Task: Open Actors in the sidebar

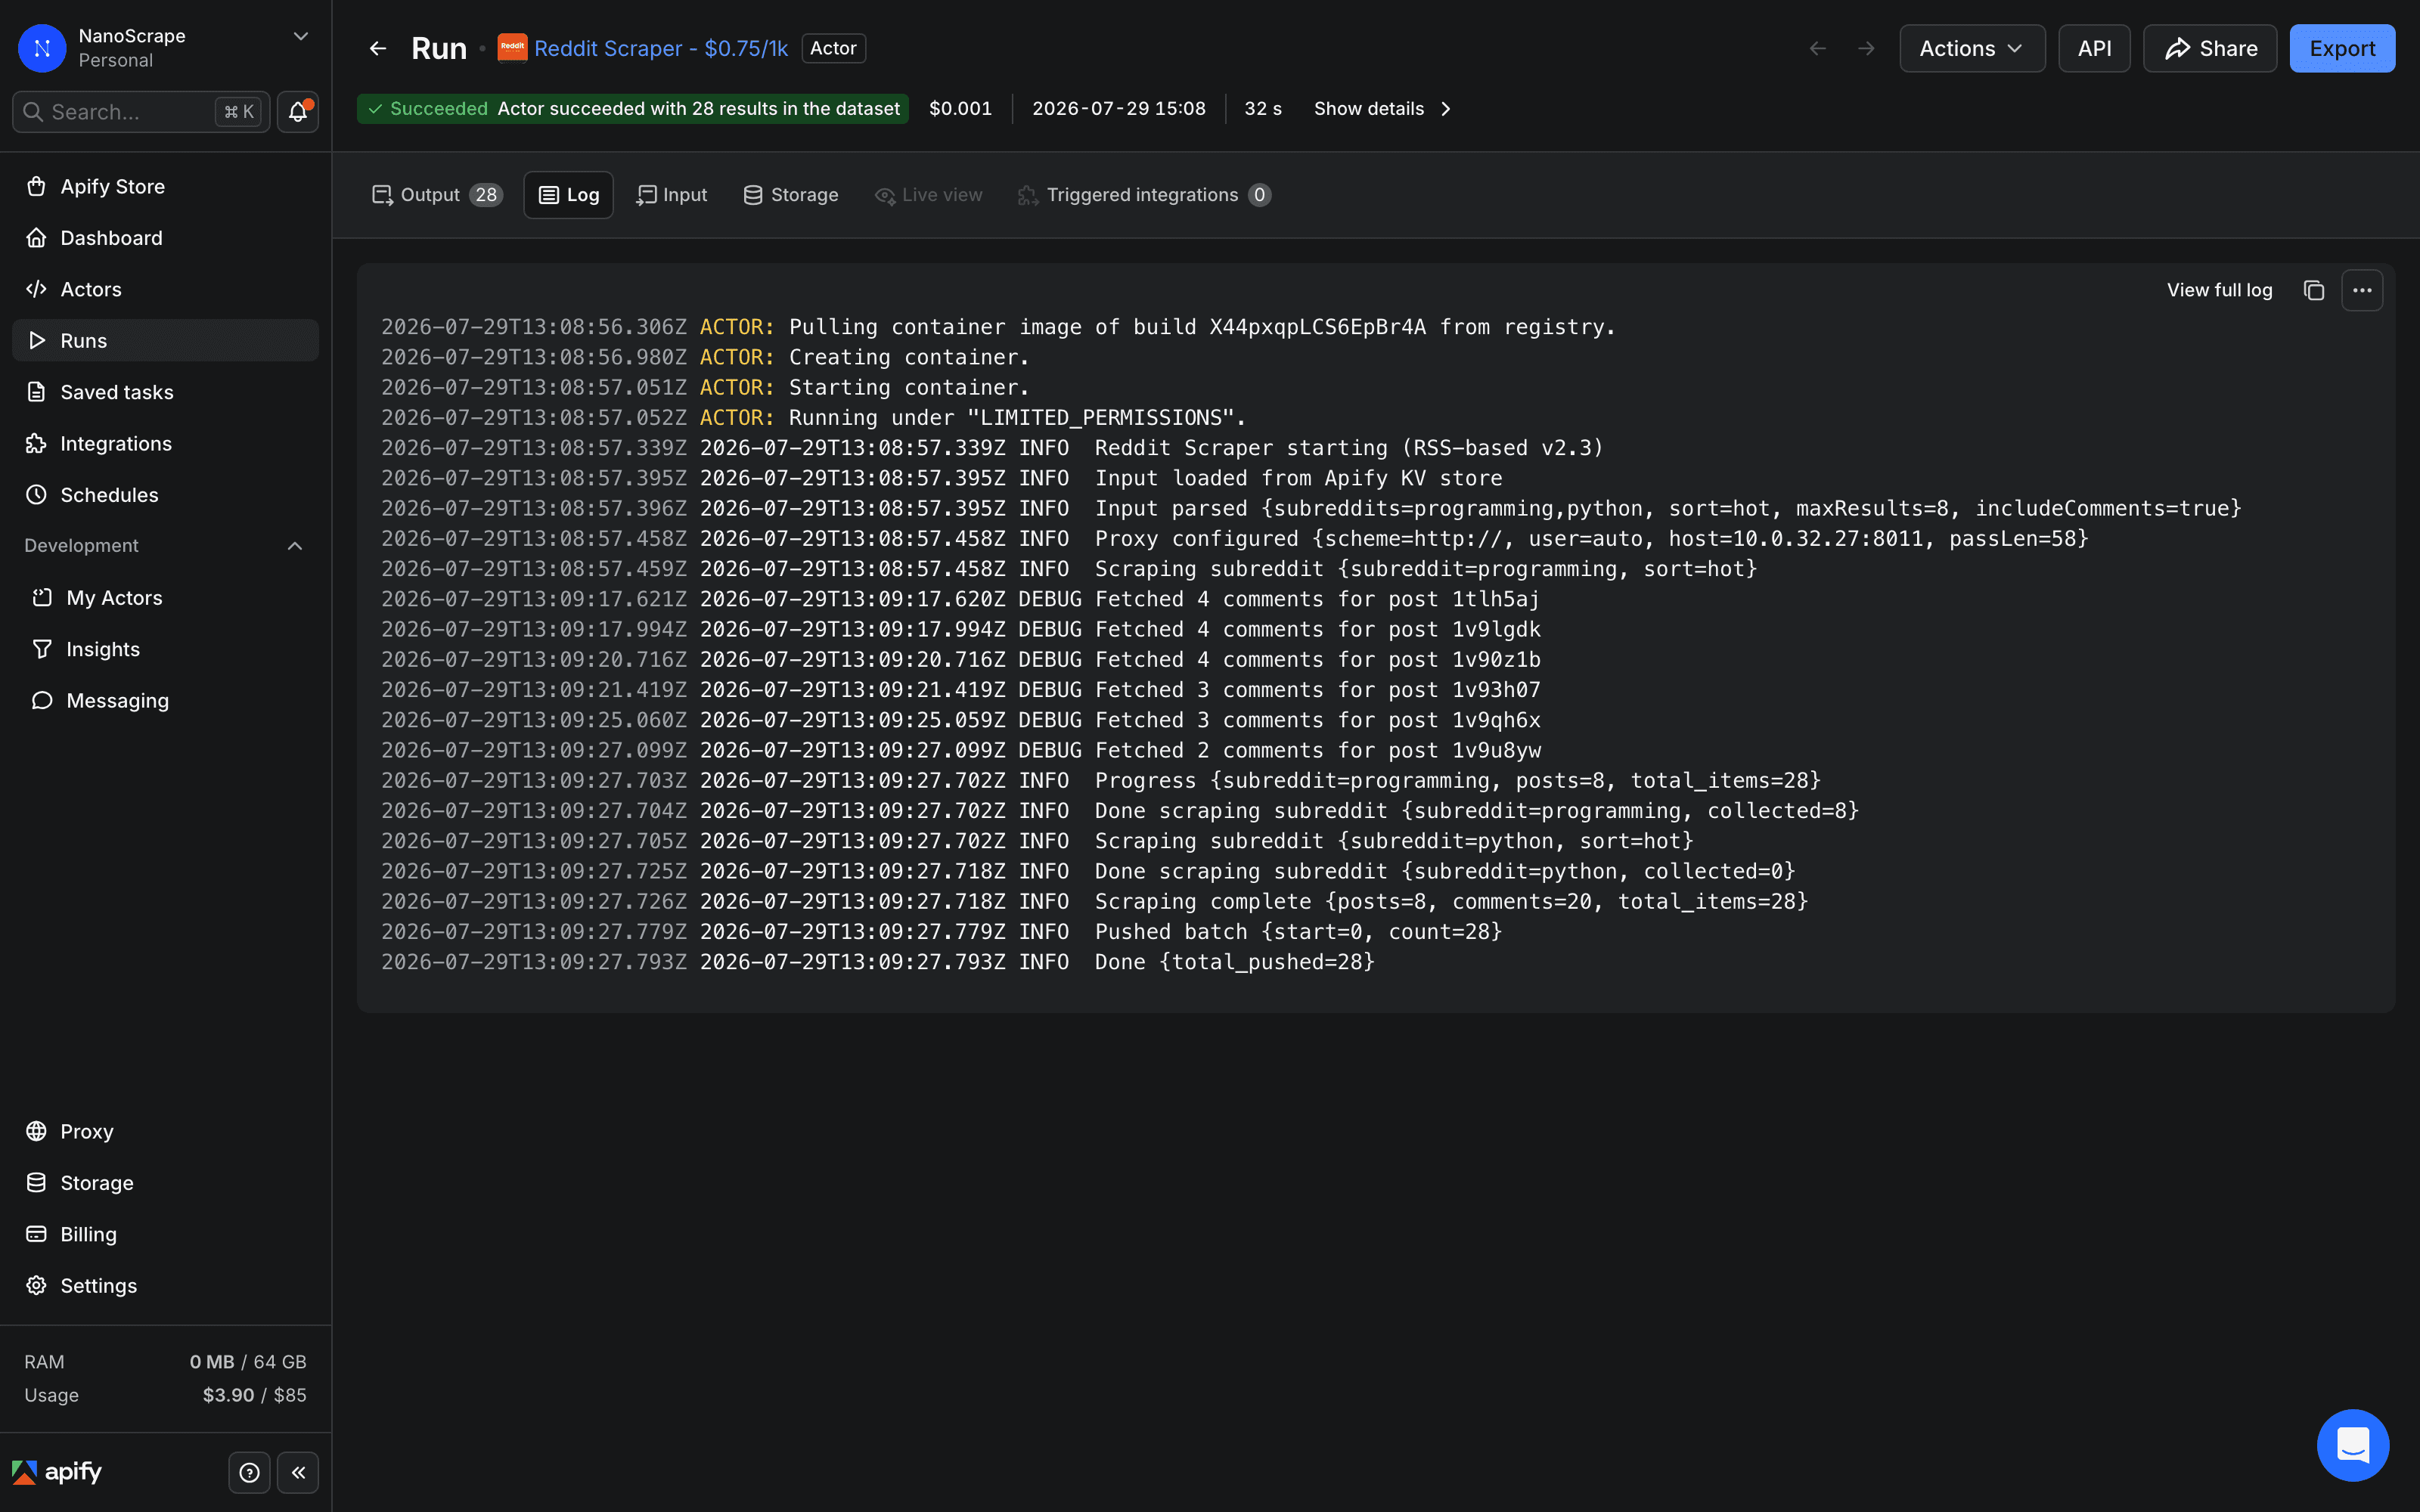Action: click(x=165, y=289)
